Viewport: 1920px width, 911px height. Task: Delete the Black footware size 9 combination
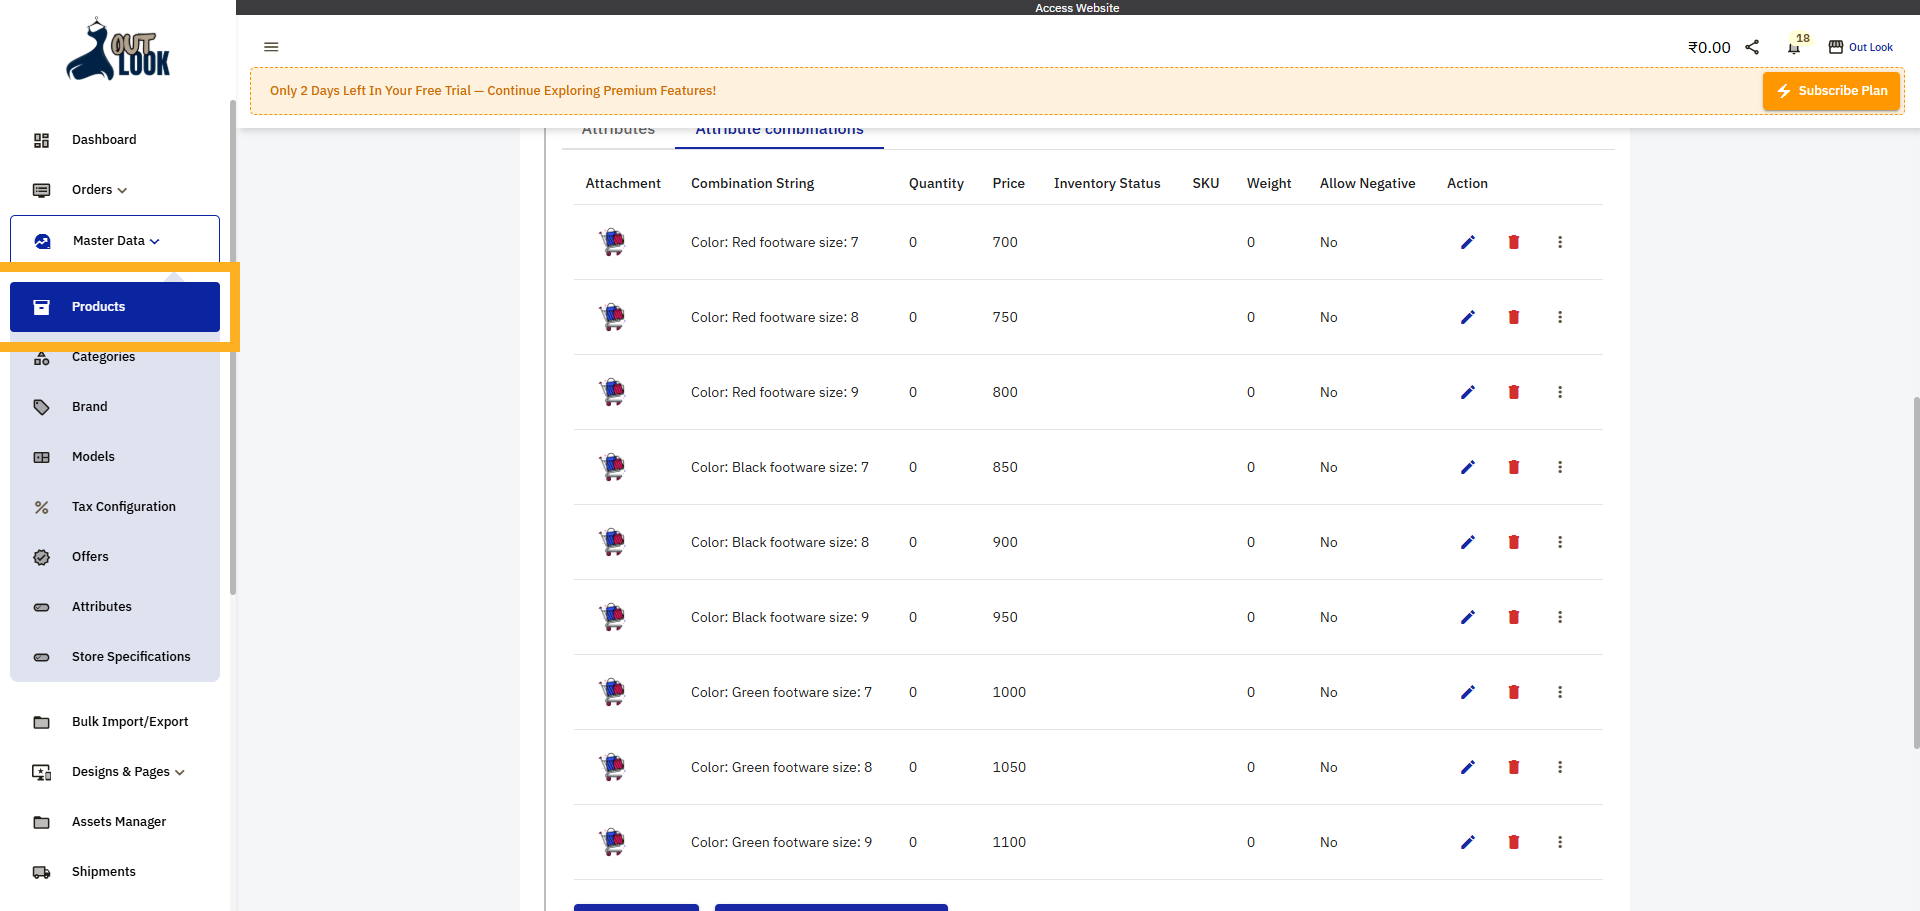1513,617
